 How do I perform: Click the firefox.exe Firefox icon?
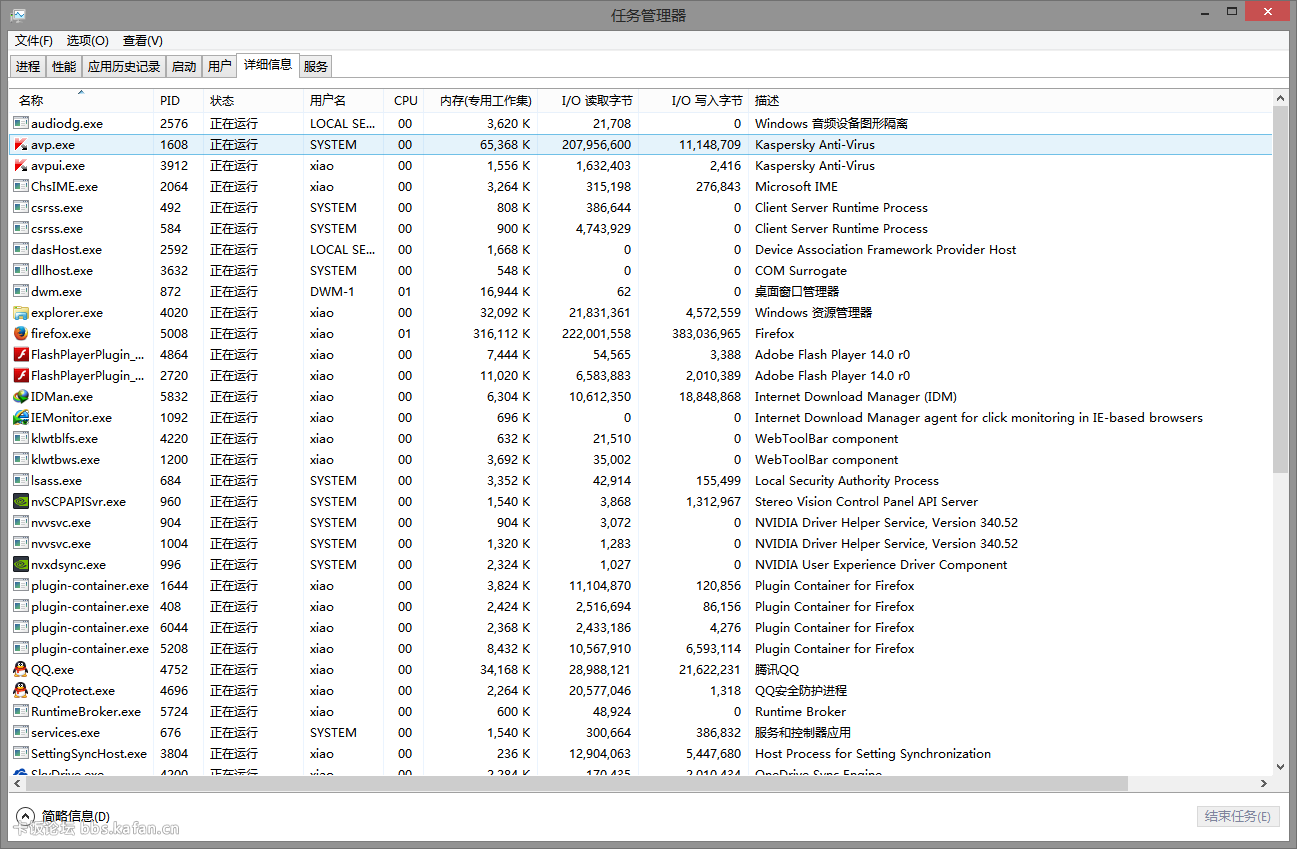click(21, 333)
